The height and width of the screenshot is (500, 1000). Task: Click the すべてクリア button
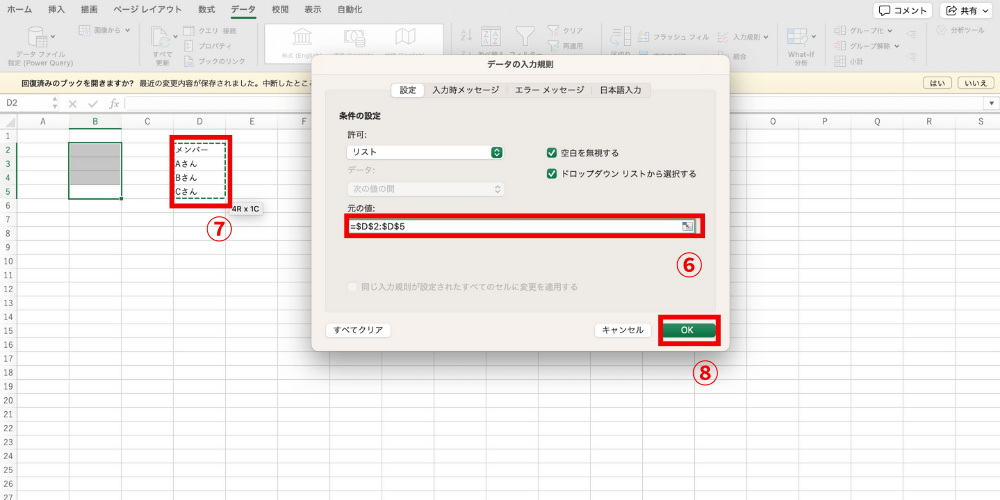pos(357,330)
